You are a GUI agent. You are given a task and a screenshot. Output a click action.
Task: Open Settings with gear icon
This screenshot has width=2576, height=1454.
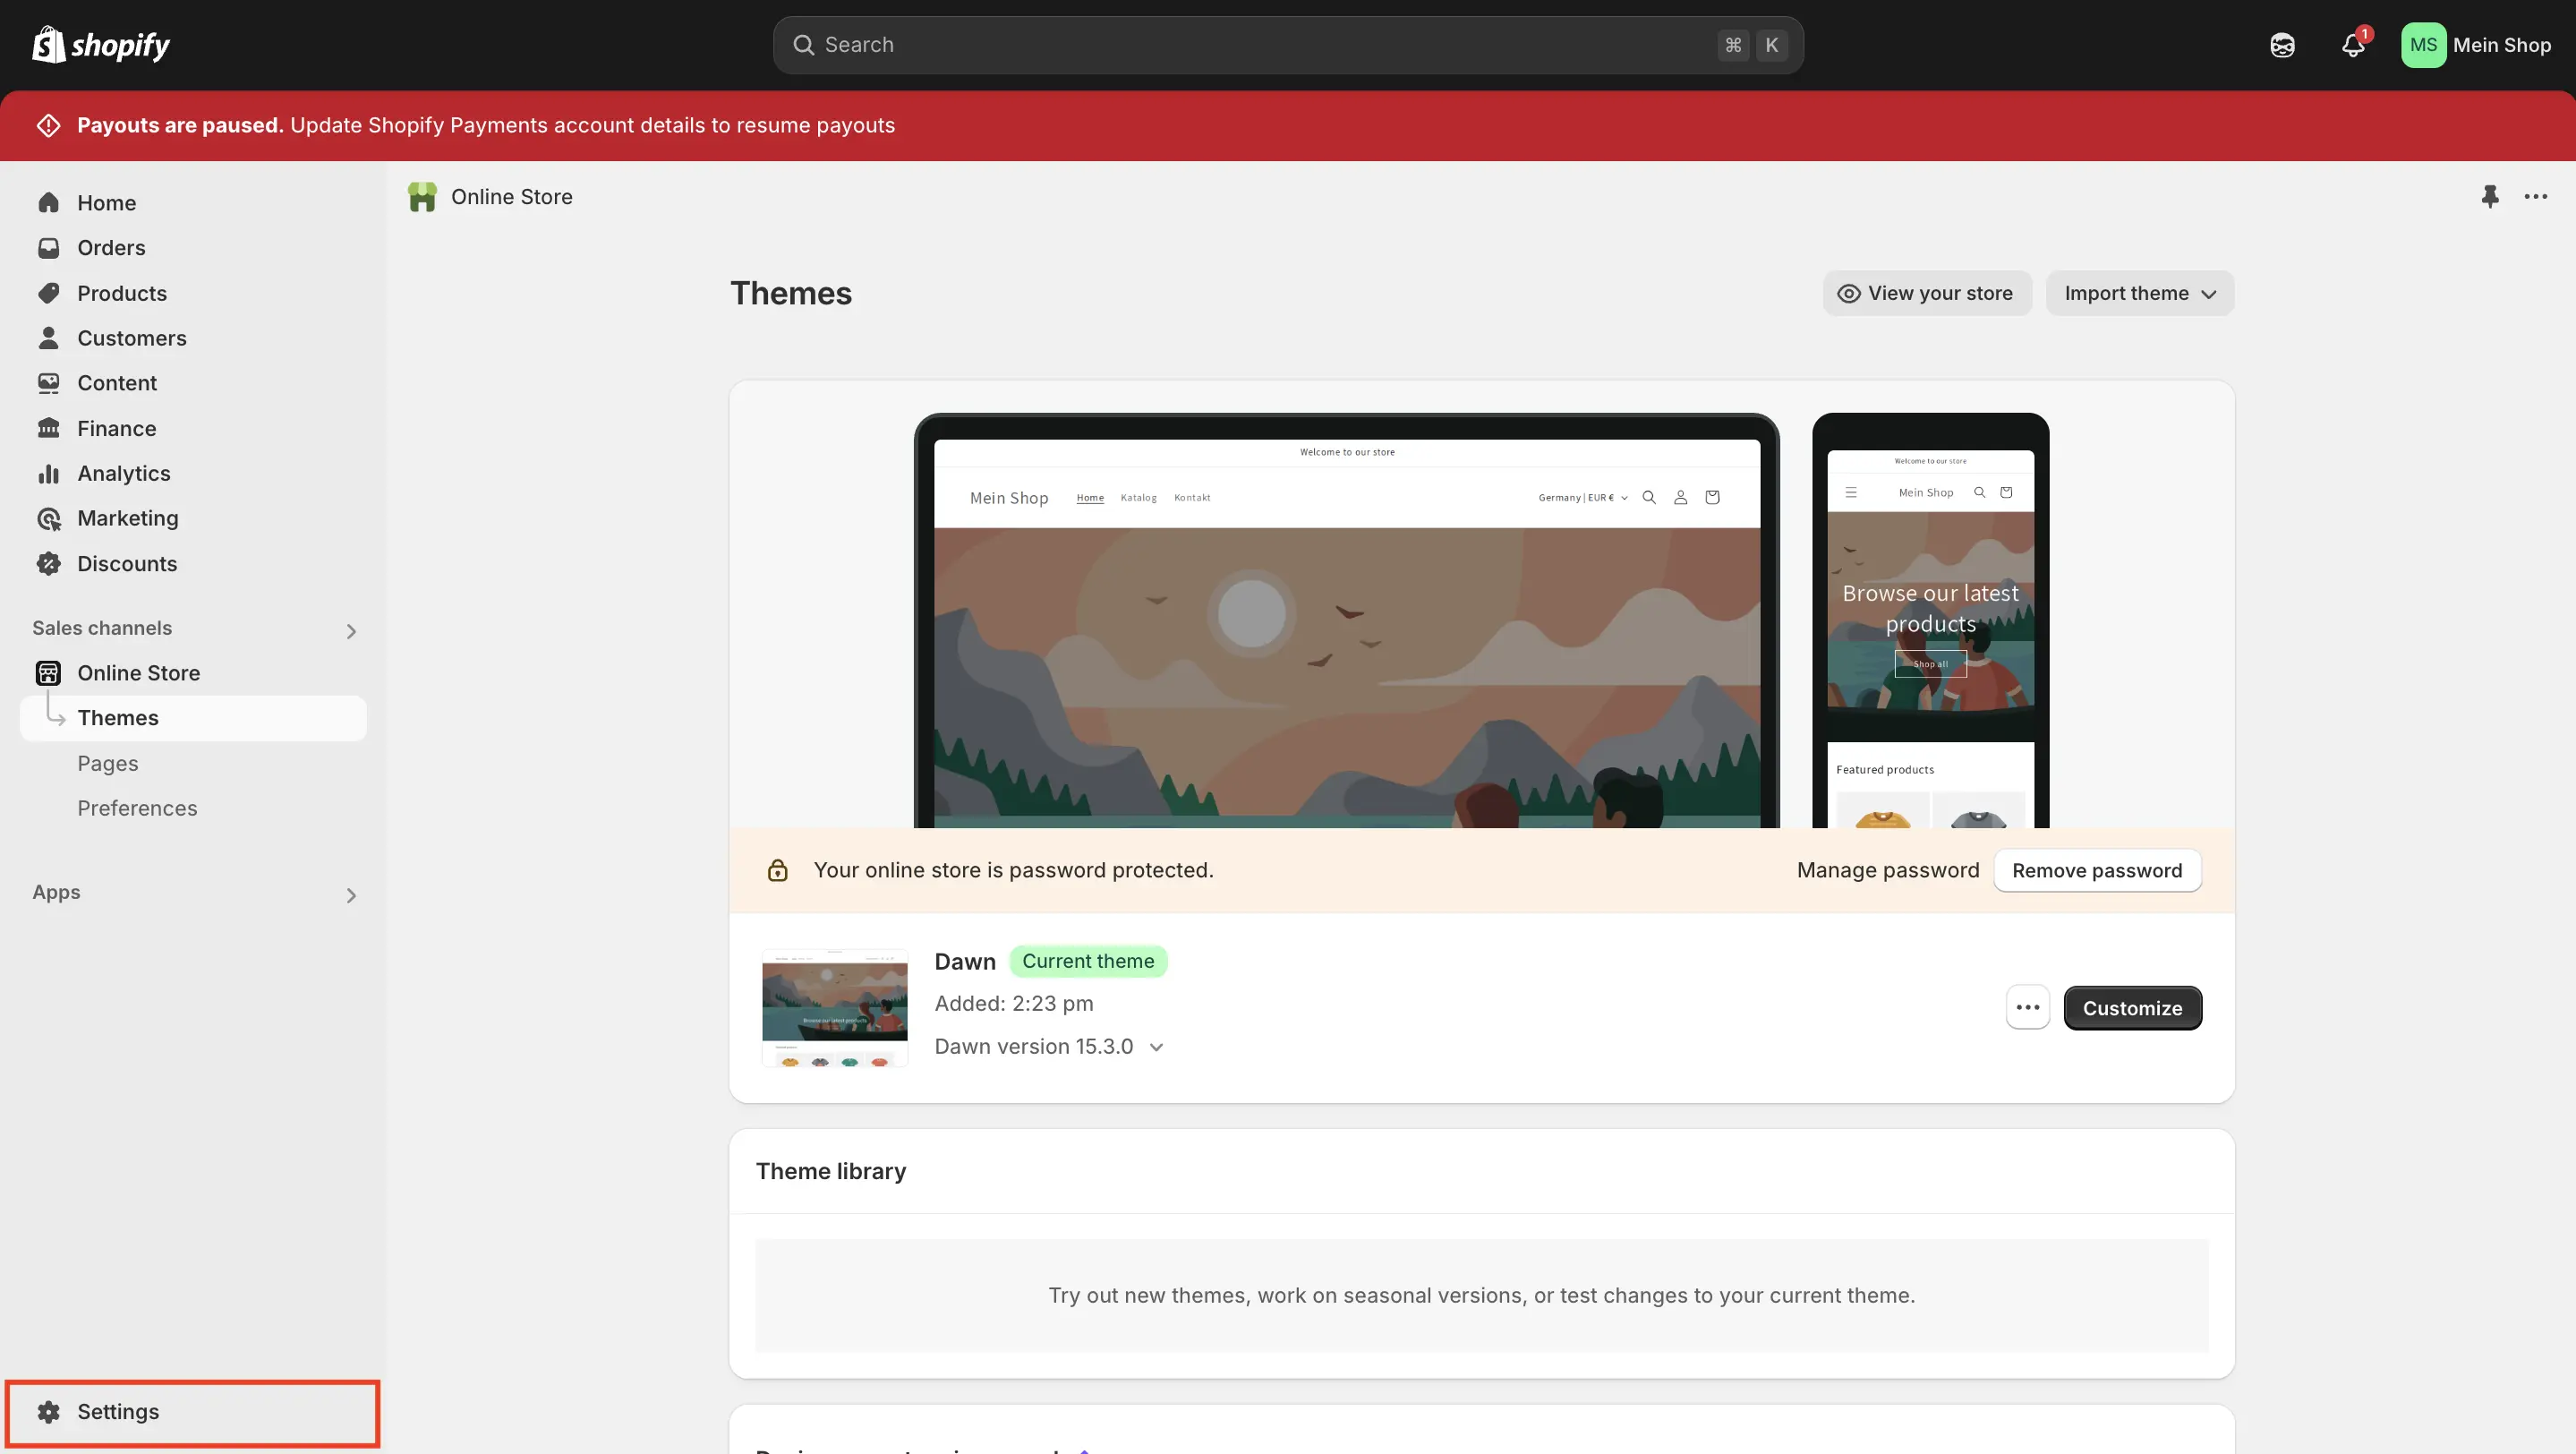[117, 1411]
